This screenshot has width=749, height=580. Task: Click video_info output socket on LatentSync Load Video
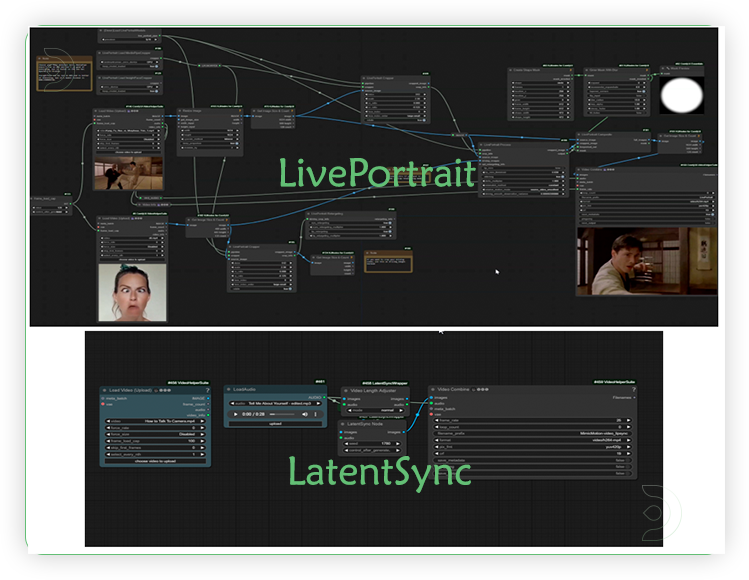208,415
